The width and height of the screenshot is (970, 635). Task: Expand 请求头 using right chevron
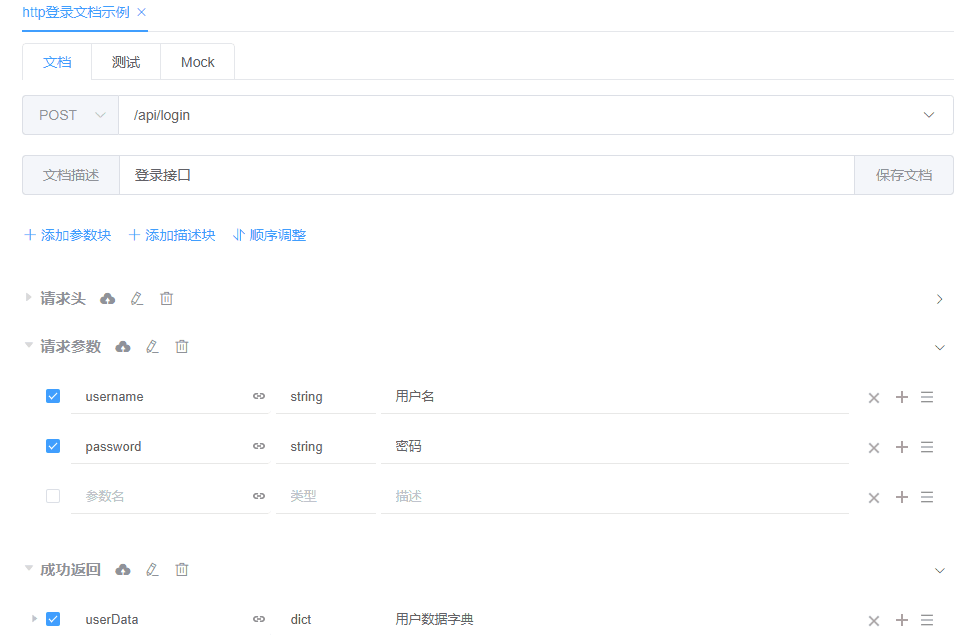(x=940, y=300)
